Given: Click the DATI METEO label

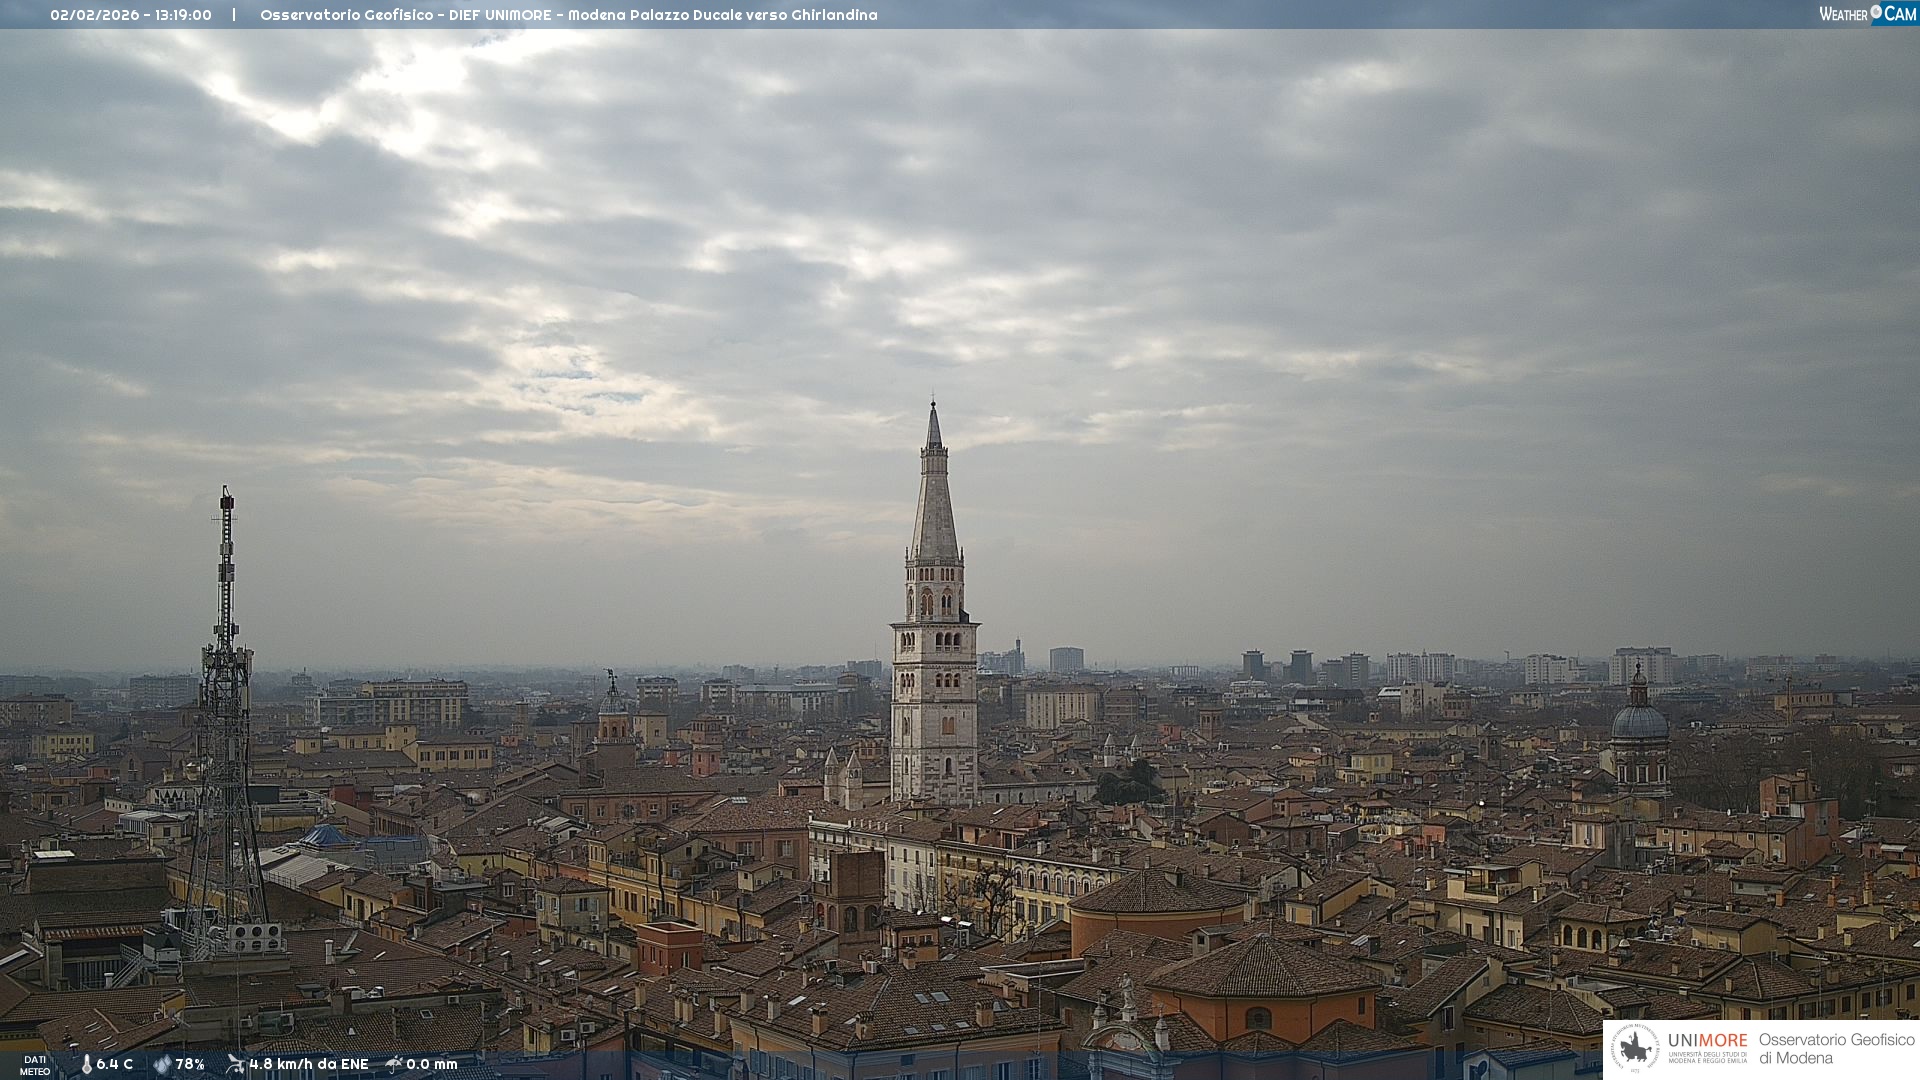Looking at the screenshot, I should pos(35,1065).
